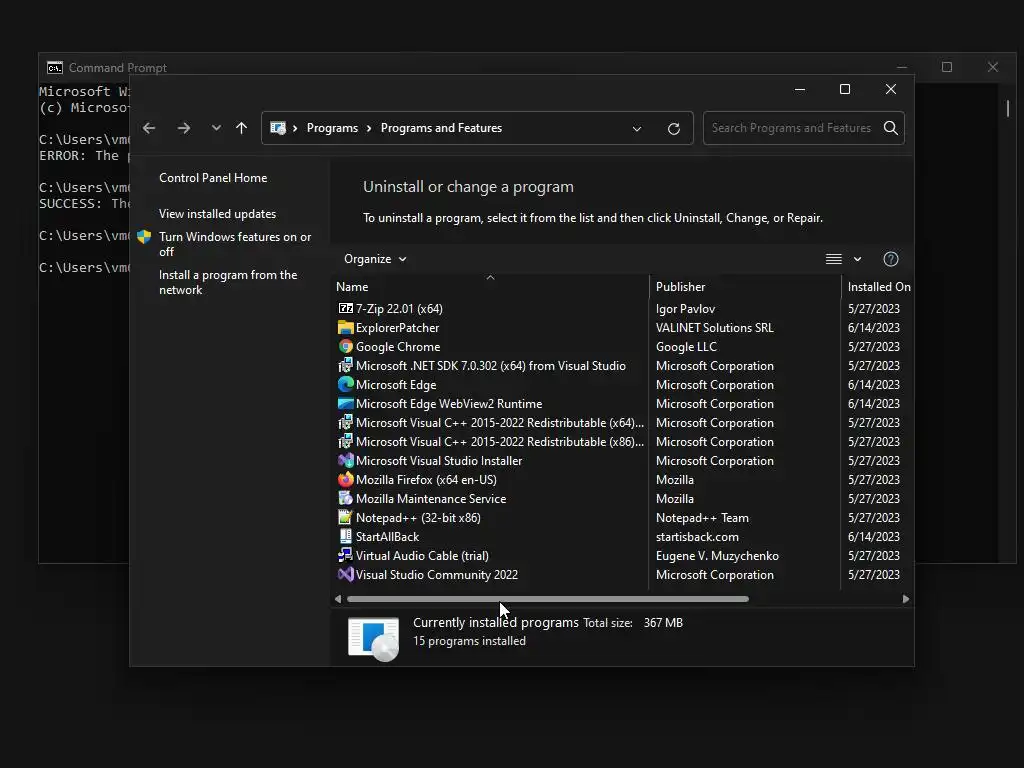Viewport: 1024px width, 768px height.
Task: Expand the address bar history dropdown
Action: pyautogui.click(x=637, y=129)
